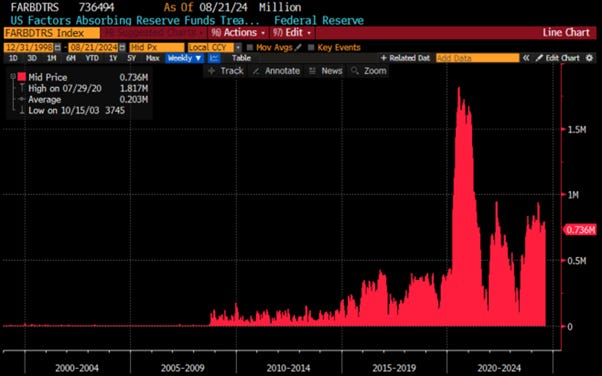Image resolution: width=602 pixels, height=376 pixels.
Task: Open the Local CCY currency dropdown arrow
Action: tap(238, 48)
